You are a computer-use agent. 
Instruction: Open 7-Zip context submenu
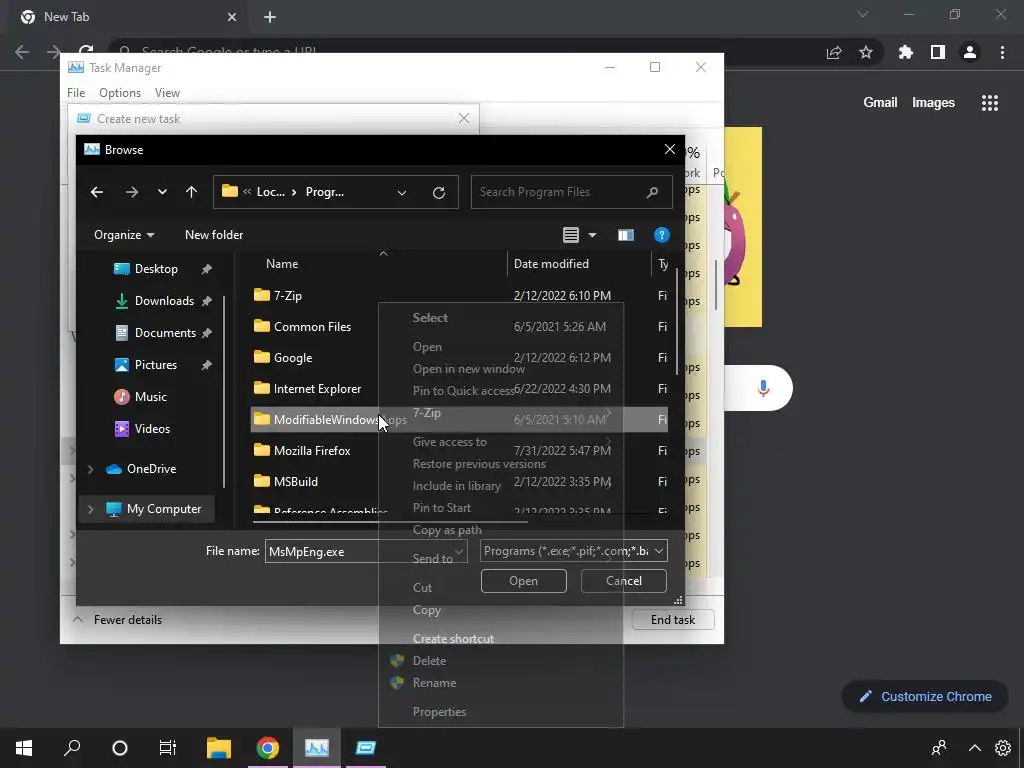click(426, 413)
